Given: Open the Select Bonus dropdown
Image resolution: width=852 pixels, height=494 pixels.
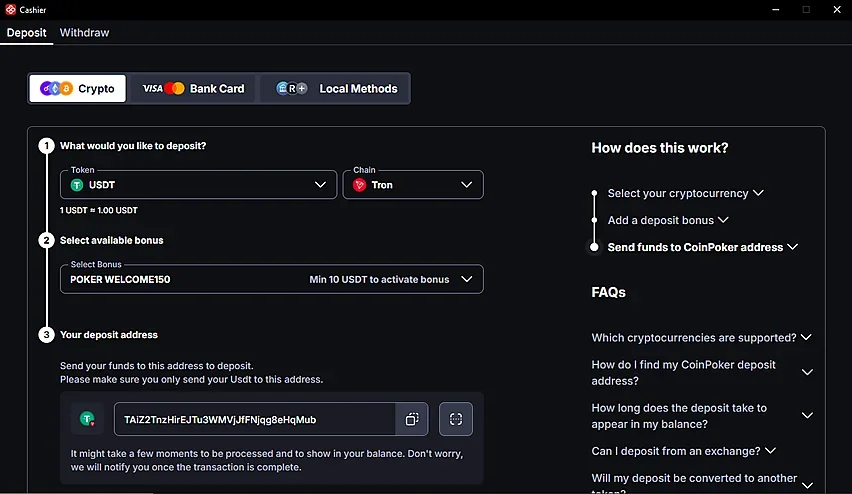Looking at the screenshot, I should 272,279.
